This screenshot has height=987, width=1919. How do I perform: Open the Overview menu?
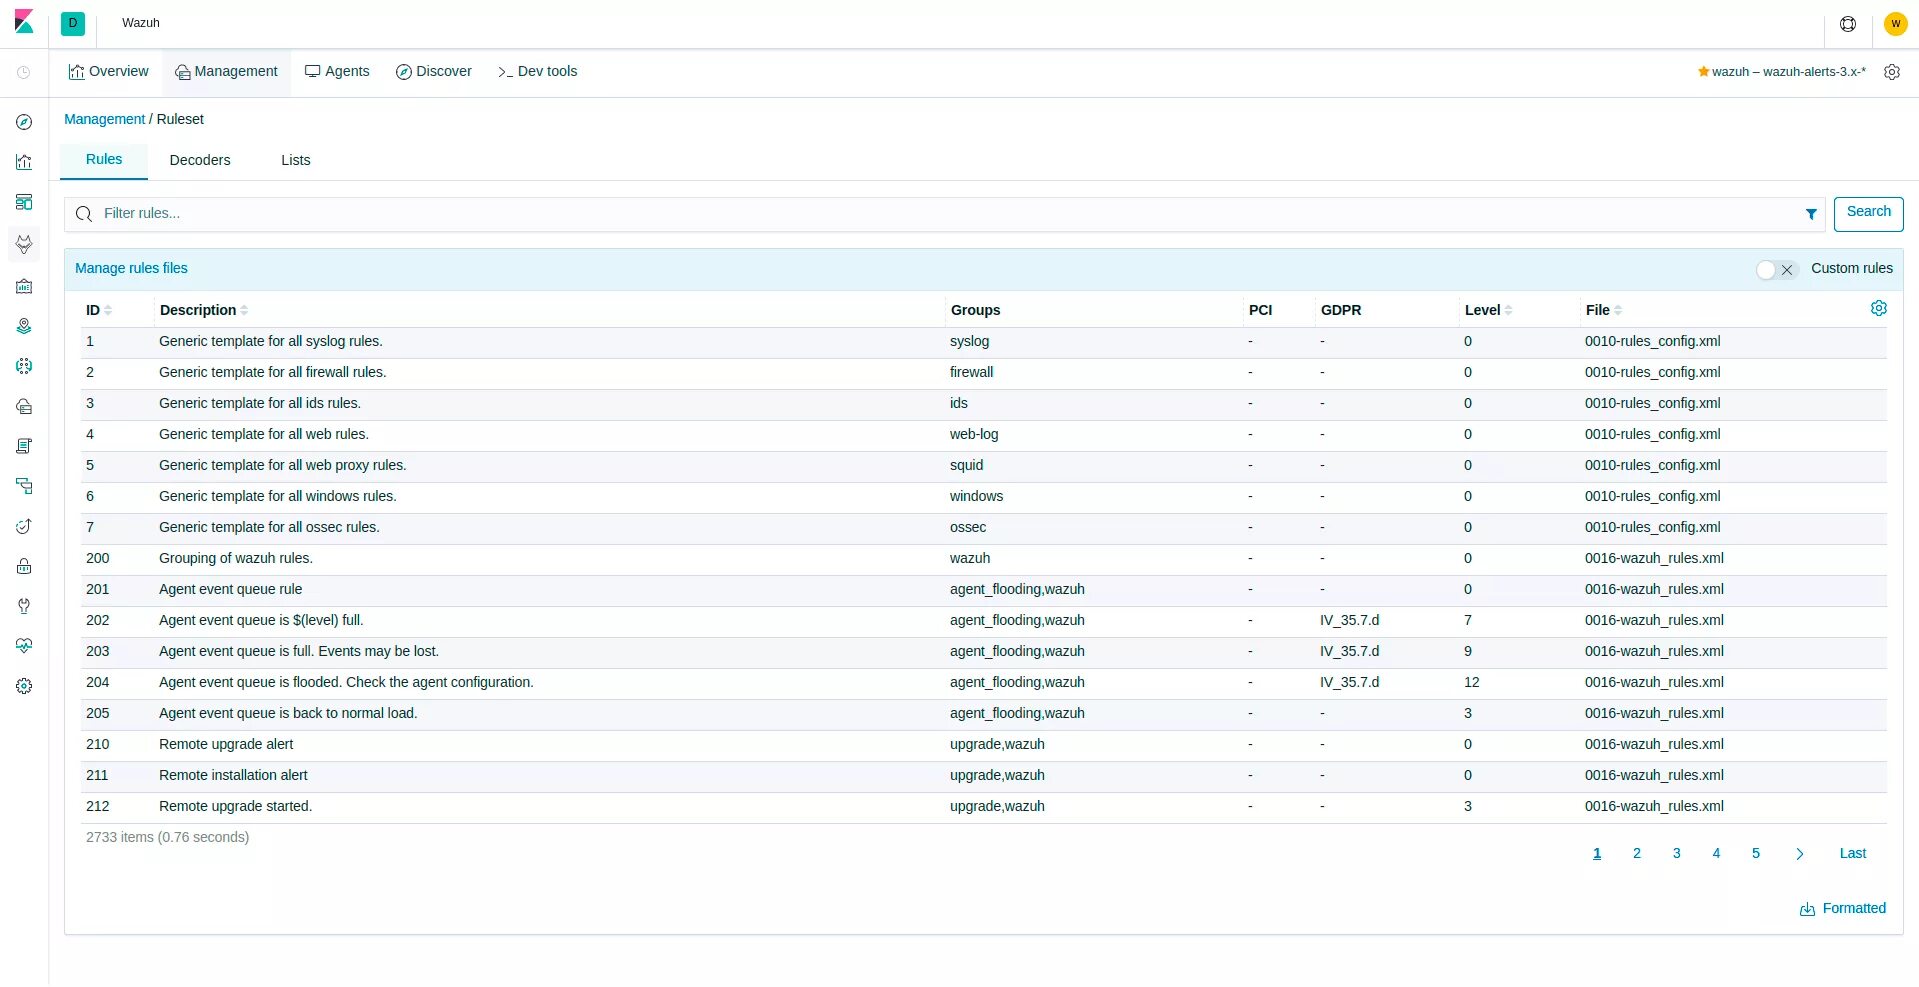[x=108, y=72]
